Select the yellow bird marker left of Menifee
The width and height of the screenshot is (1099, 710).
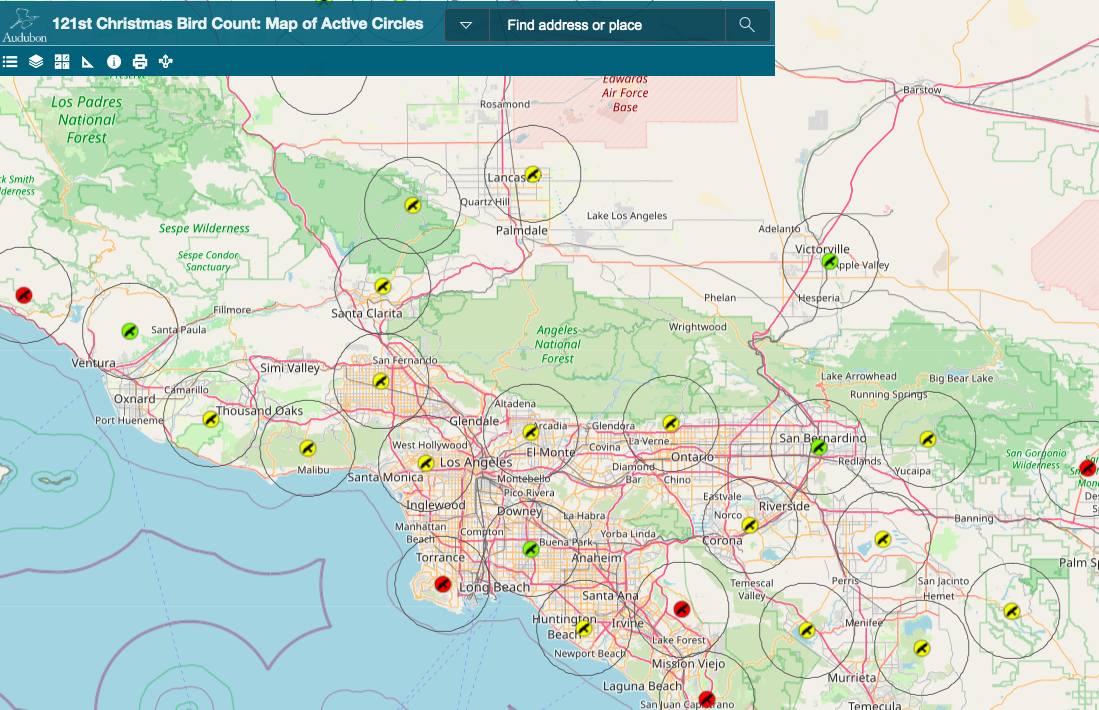point(807,630)
